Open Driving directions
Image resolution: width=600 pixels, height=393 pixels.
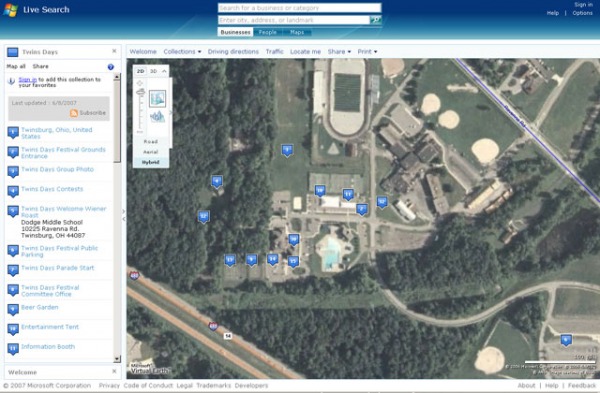(x=233, y=52)
